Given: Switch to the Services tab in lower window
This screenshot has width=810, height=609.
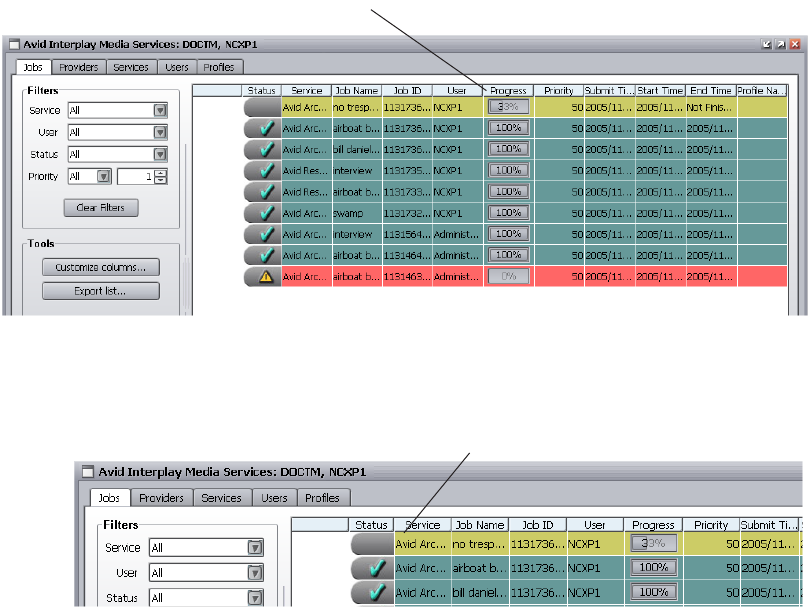Looking at the screenshot, I should coord(222,498).
